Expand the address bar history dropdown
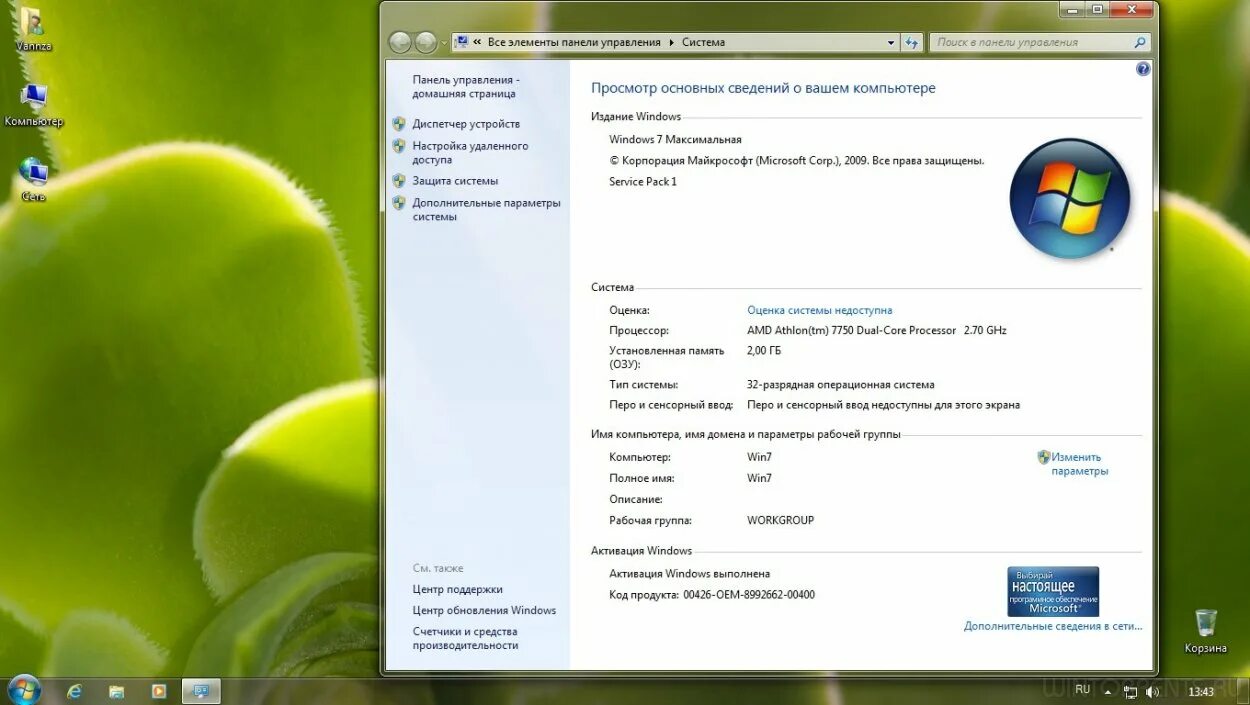Viewport: 1250px width, 705px height. 891,43
